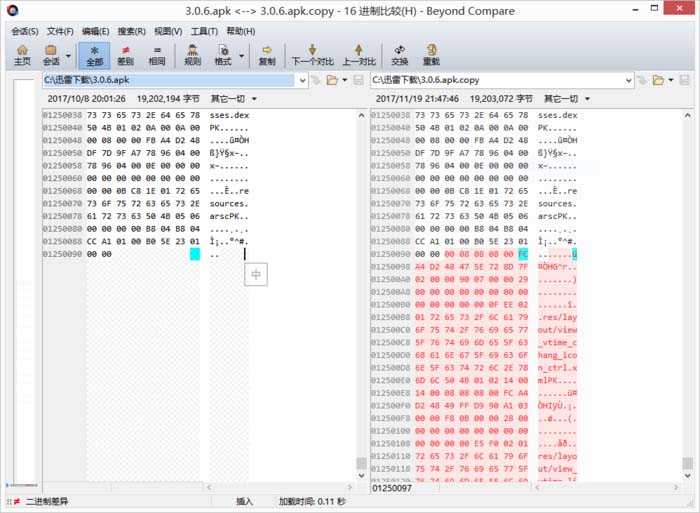Click the left path field 3.0.6.apk
The width and height of the screenshot is (700, 513).
pyautogui.click(x=169, y=80)
